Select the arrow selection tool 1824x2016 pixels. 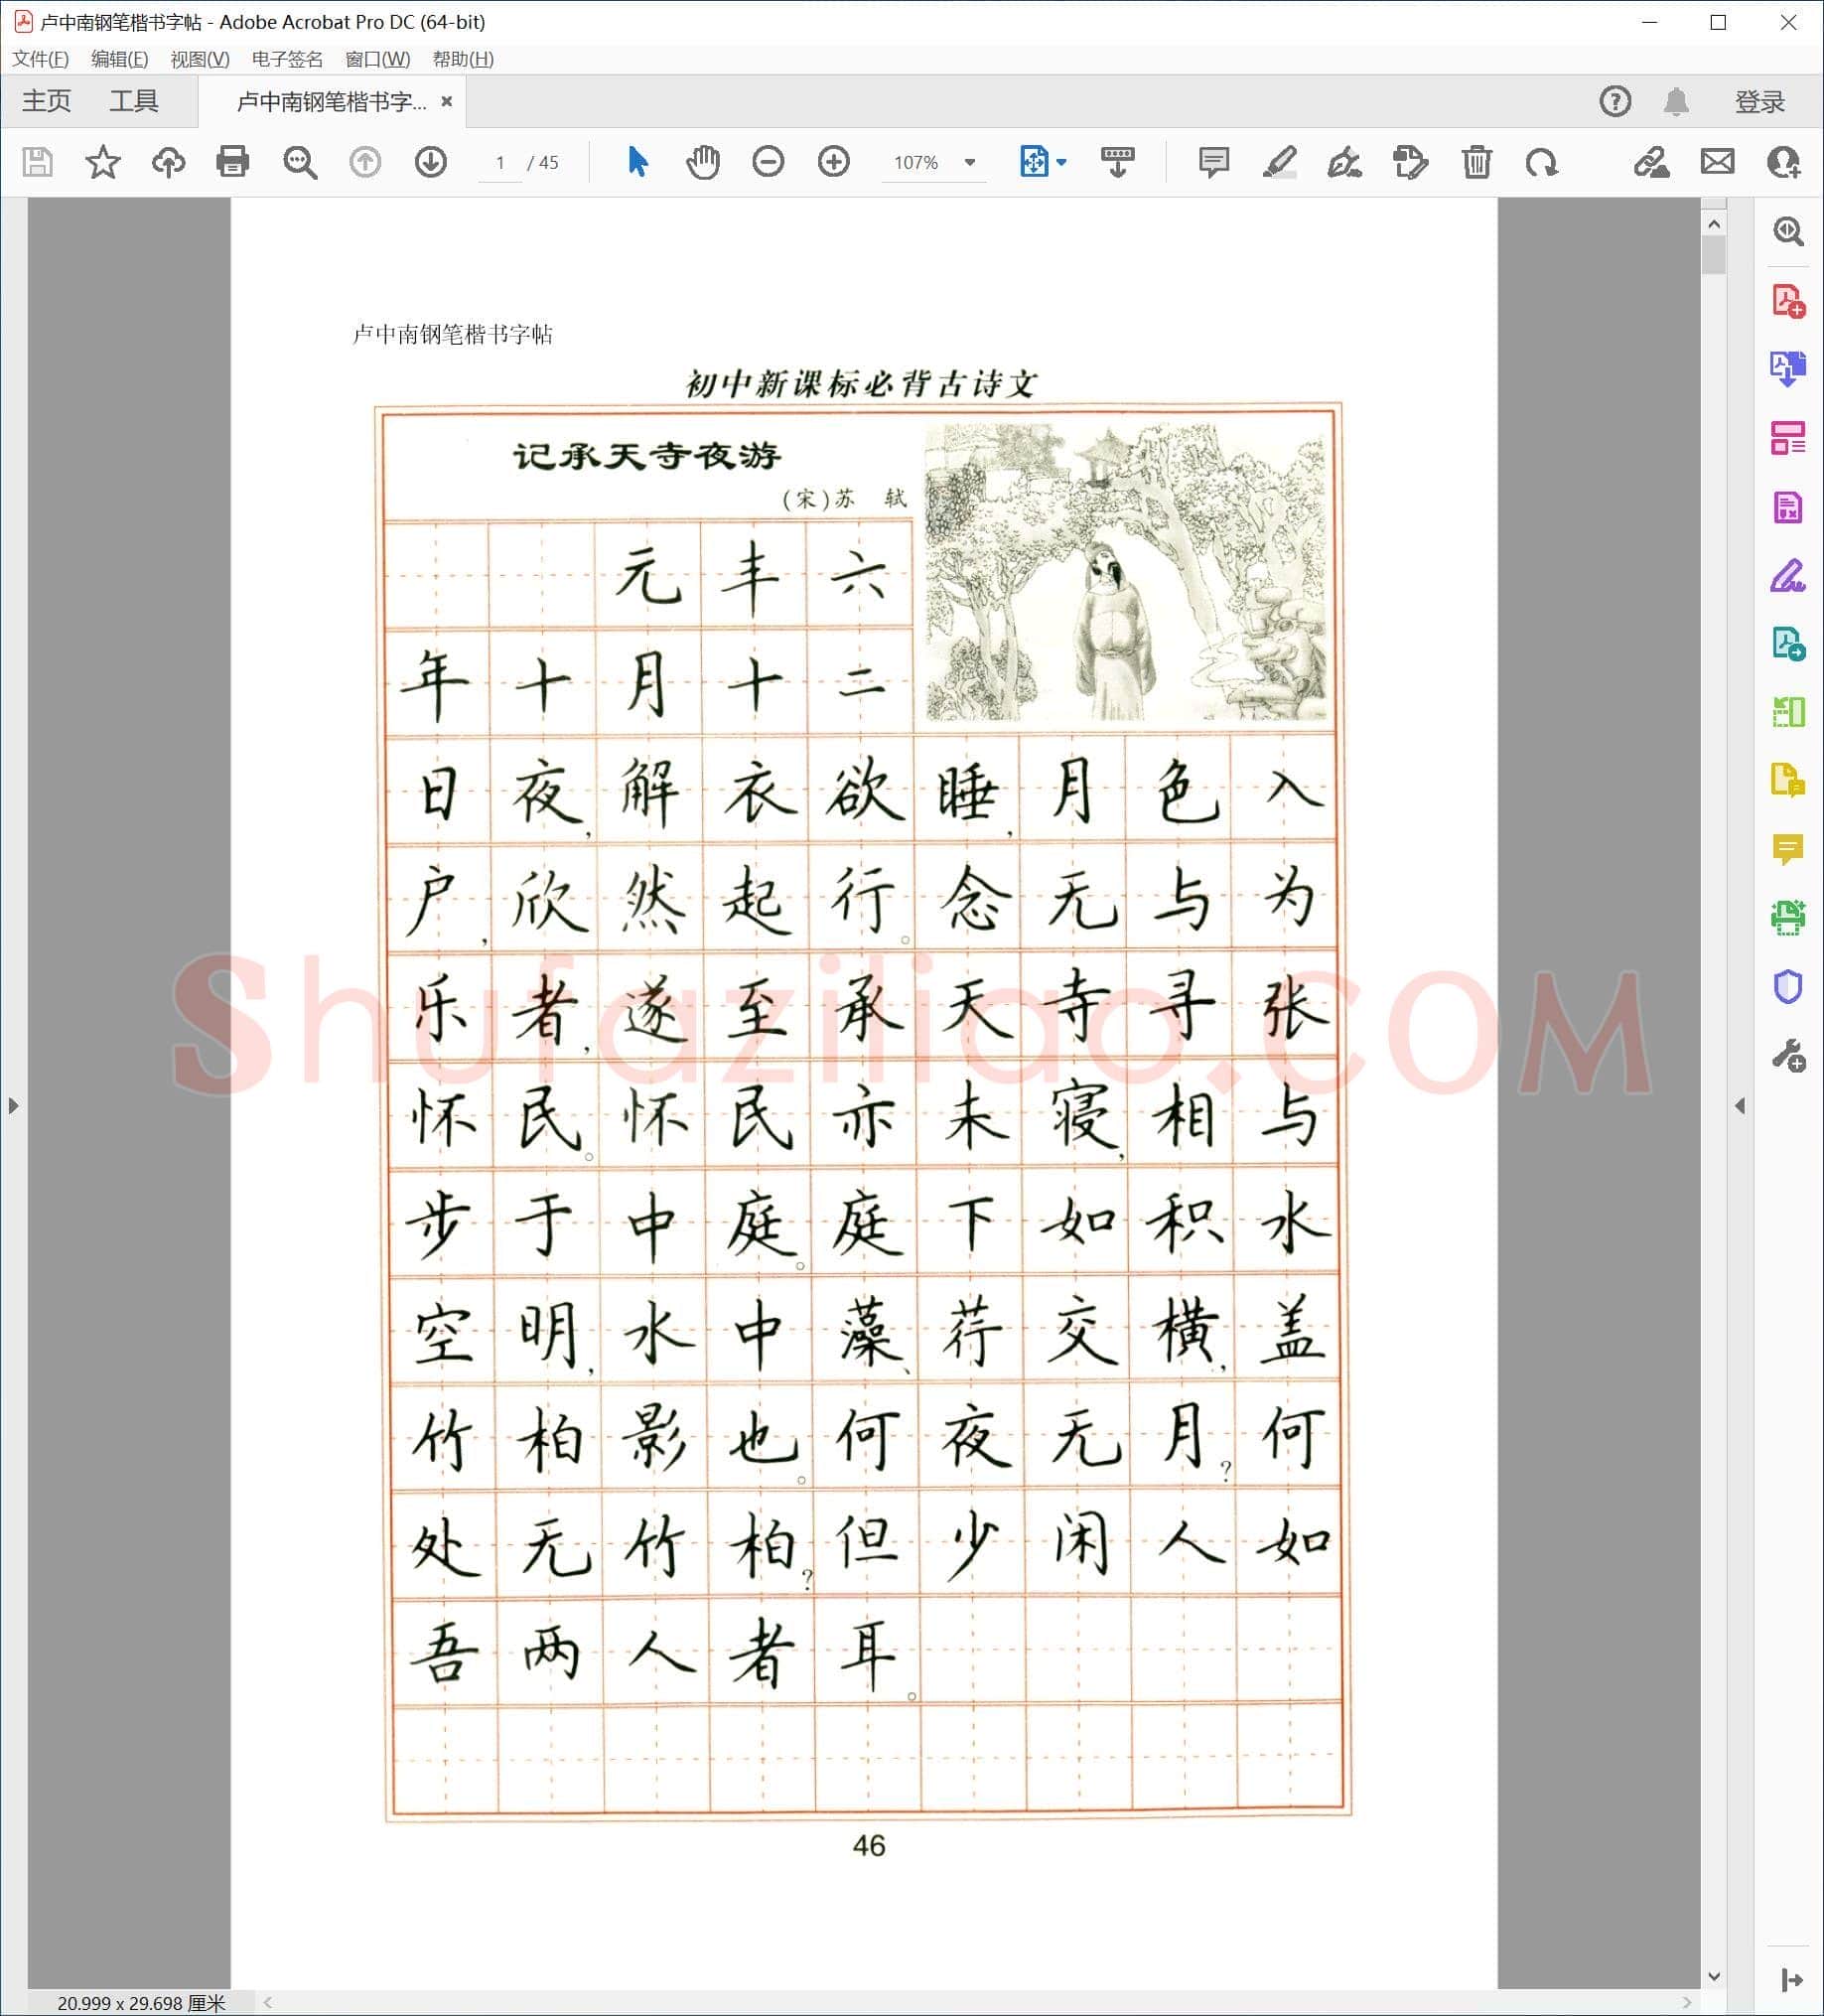click(637, 161)
